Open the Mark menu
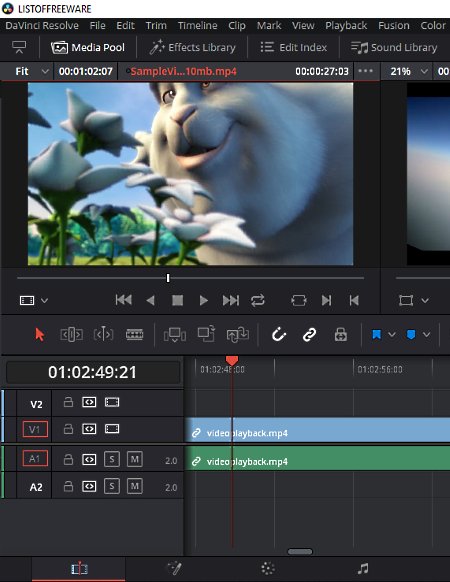 coord(269,26)
